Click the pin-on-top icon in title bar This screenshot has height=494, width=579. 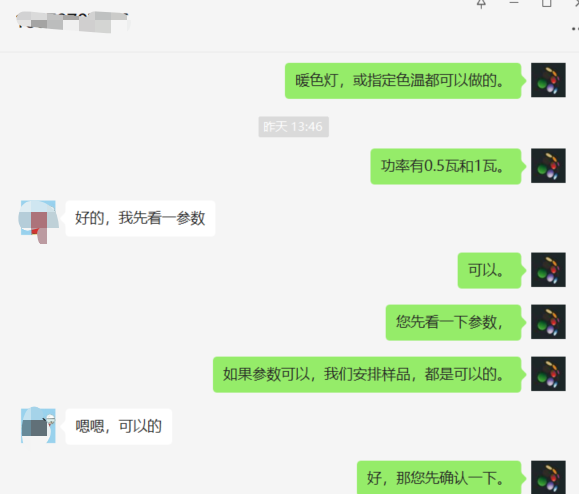pos(481,4)
